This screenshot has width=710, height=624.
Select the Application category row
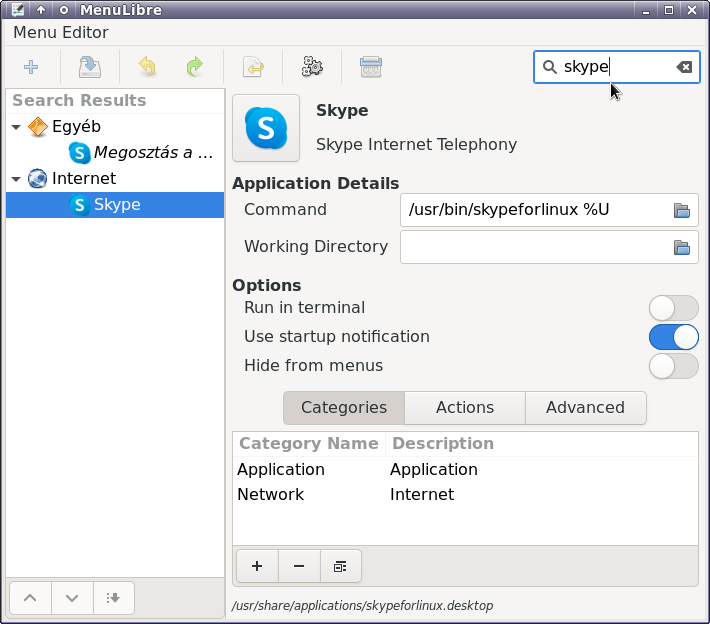(x=465, y=470)
